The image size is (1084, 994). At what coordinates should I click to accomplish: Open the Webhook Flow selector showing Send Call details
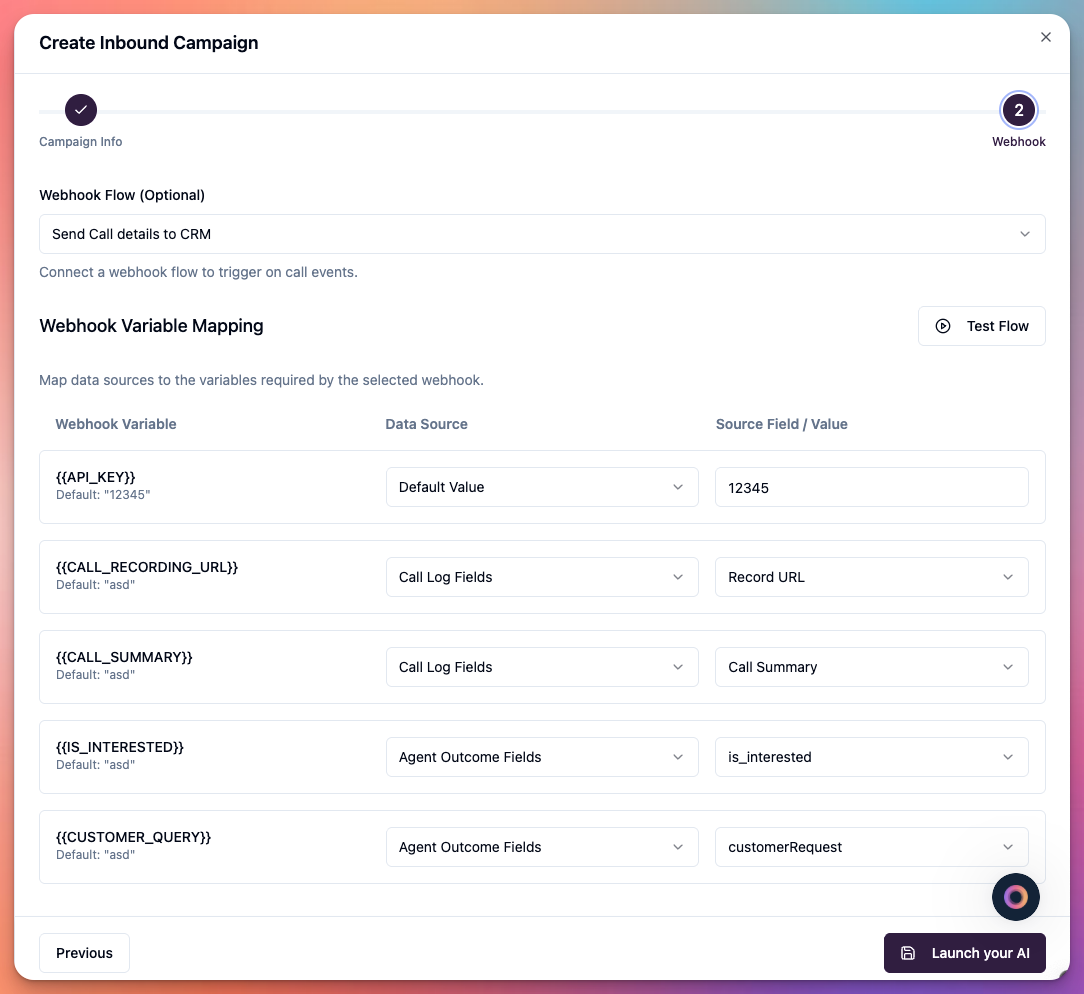[x=542, y=234]
